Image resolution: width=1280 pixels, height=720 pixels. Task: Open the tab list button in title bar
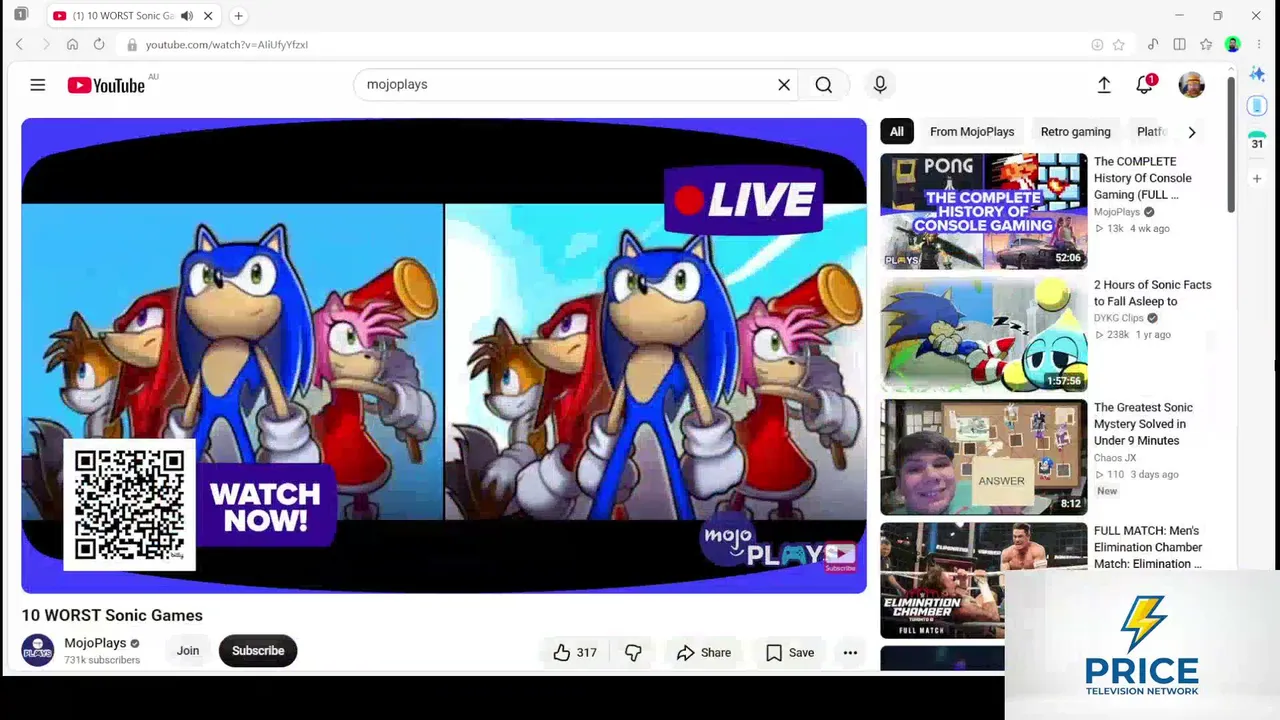pyautogui.click(x=21, y=15)
